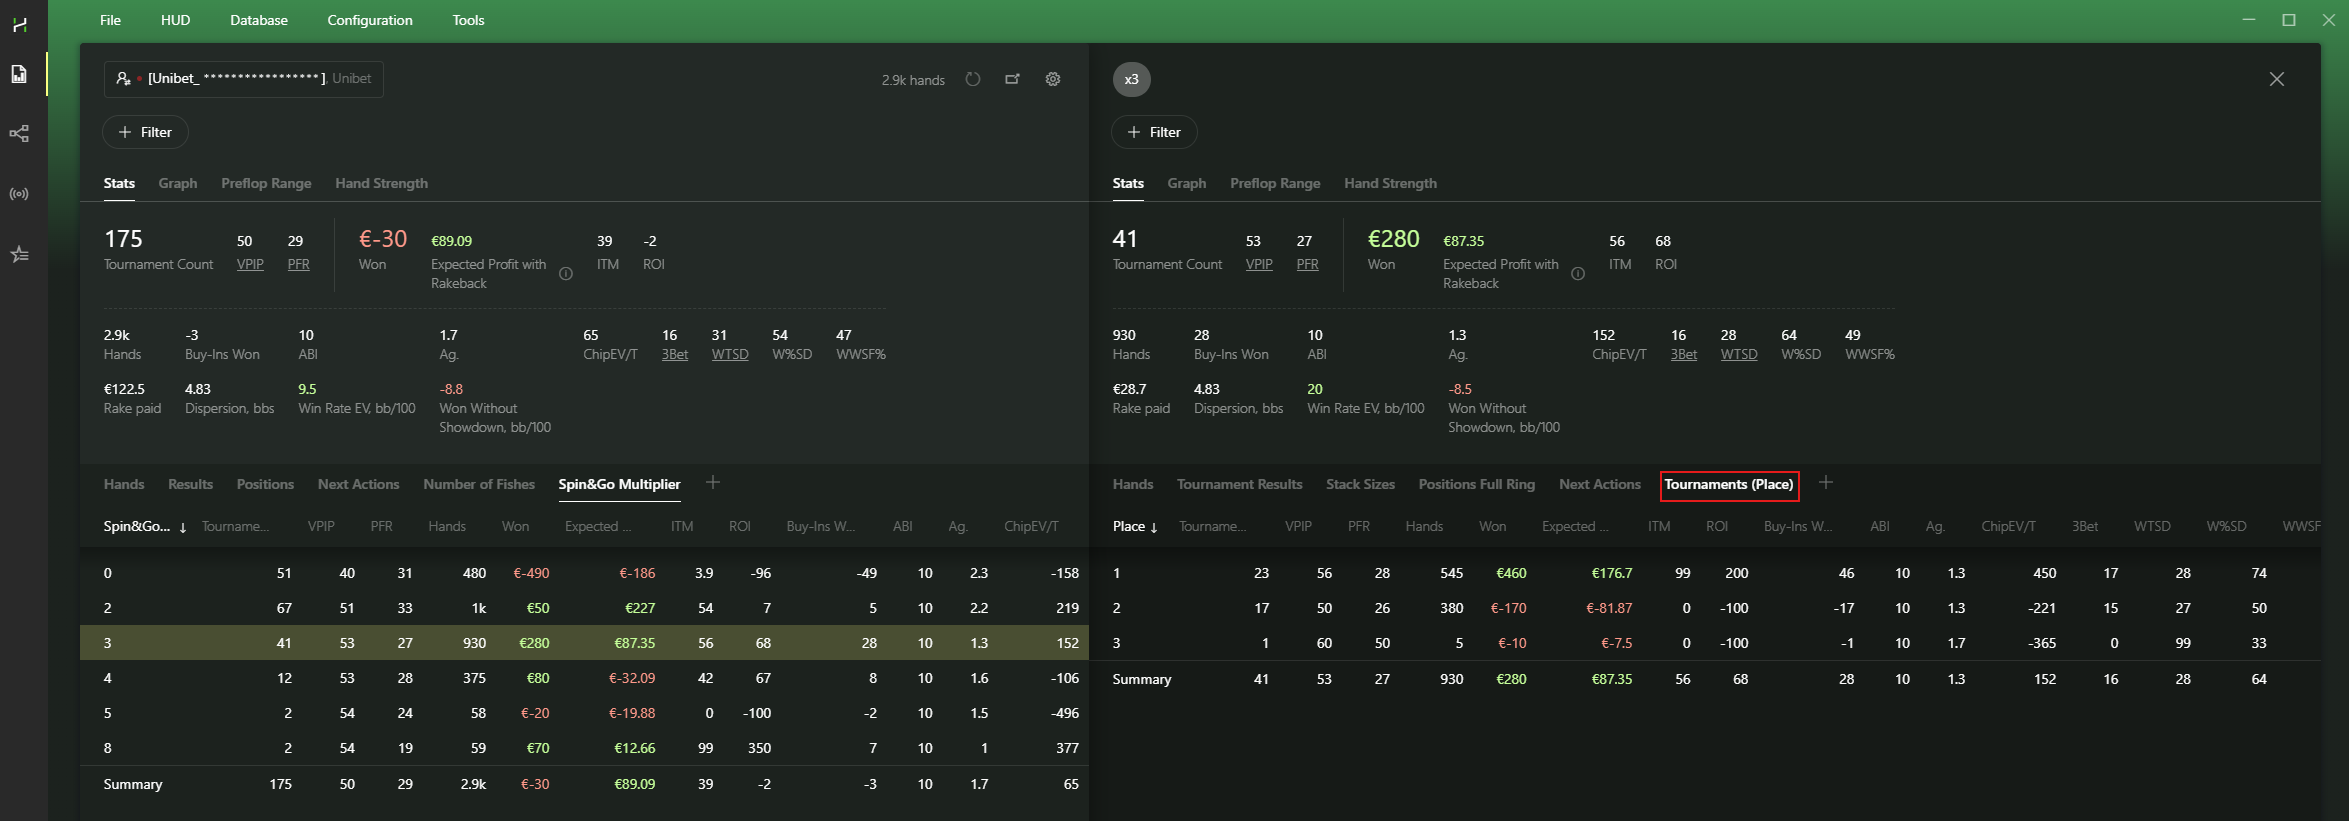The width and height of the screenshot is (2349, 821).
Task: Select left Stats tab
Action: [x=119, y=183]
